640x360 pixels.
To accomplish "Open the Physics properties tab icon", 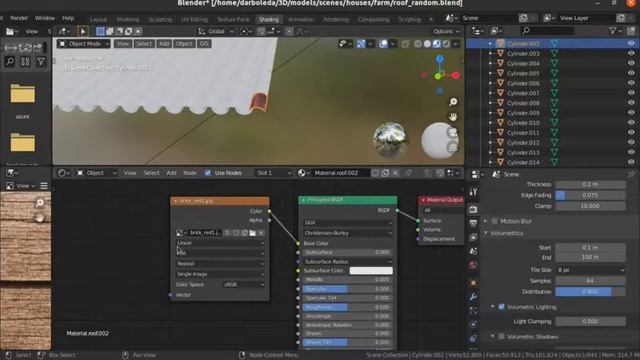I will 473,324.
